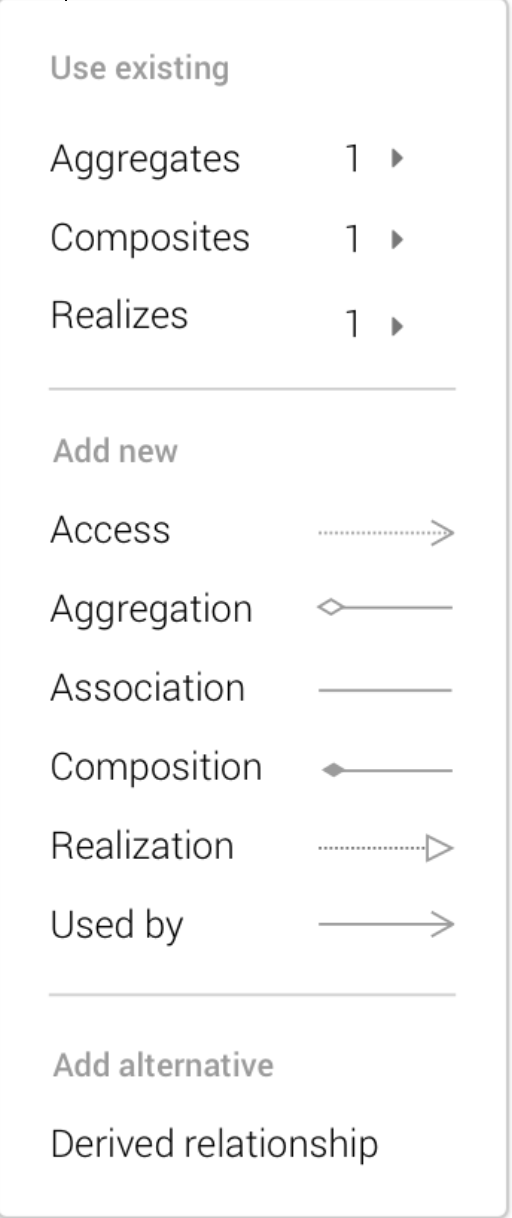Select the Realization menu entry
This screenshot has height=1218, width=512.
coord(252,846)
